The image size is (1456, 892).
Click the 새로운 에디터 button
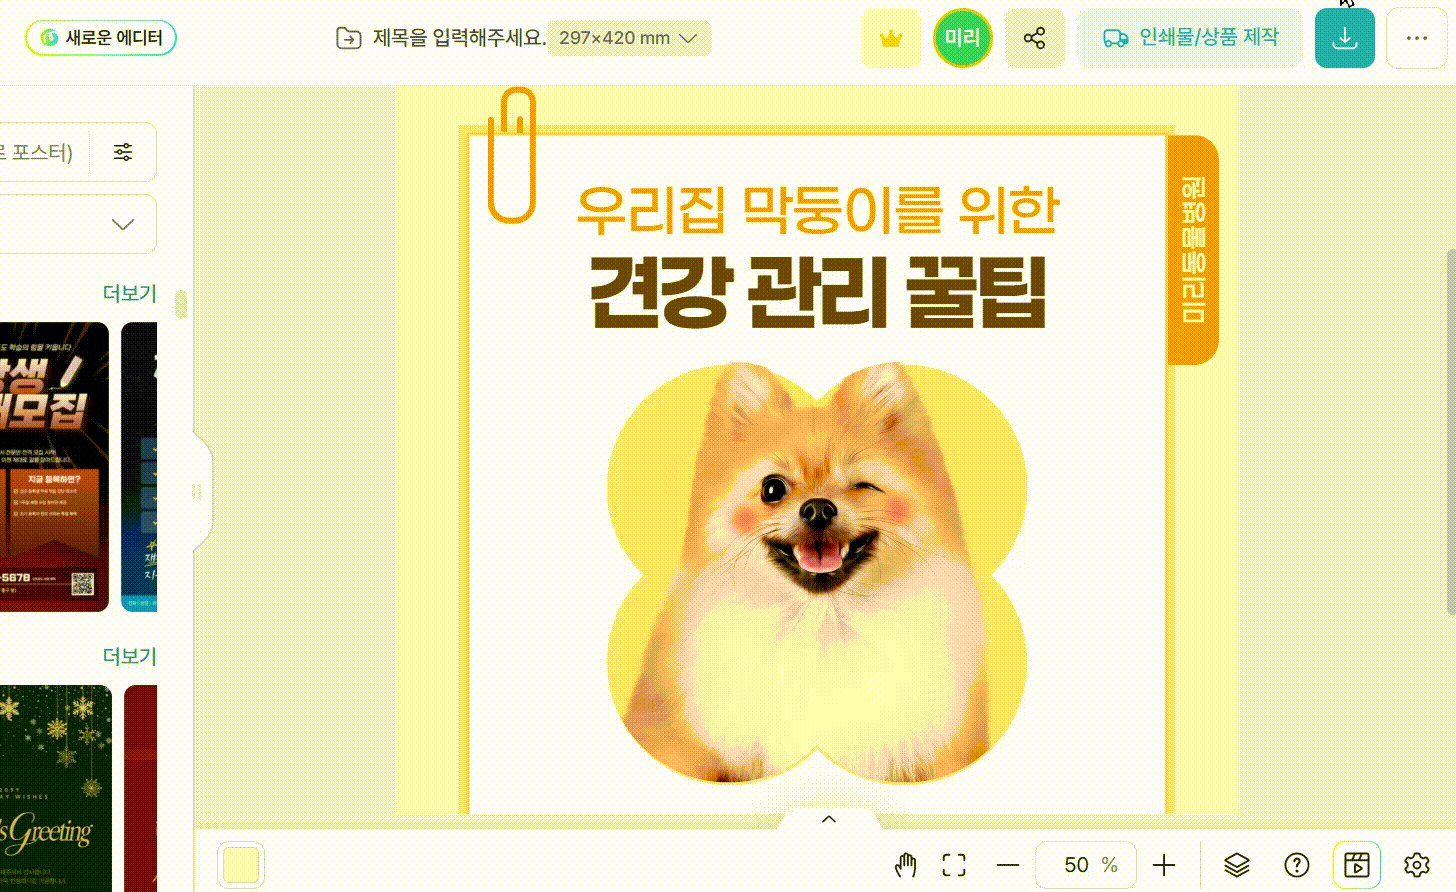101,38
